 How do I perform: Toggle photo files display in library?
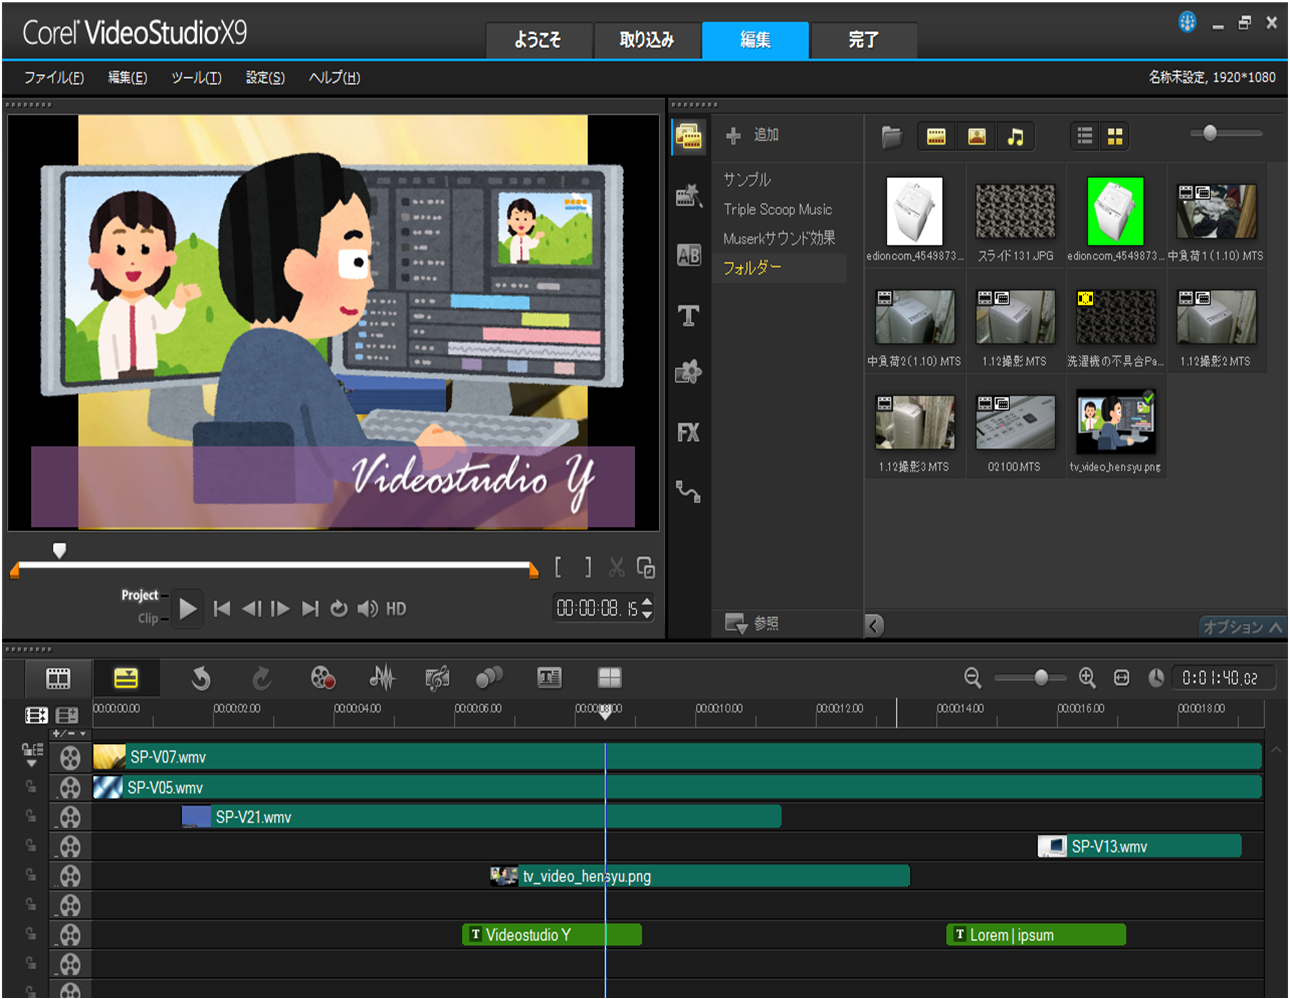pos(977,137)
